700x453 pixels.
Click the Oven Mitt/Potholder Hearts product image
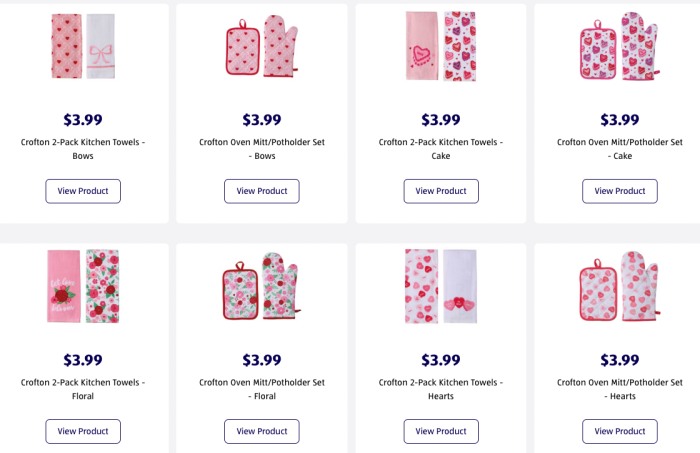pyautogui.click(x=620, y=286)
